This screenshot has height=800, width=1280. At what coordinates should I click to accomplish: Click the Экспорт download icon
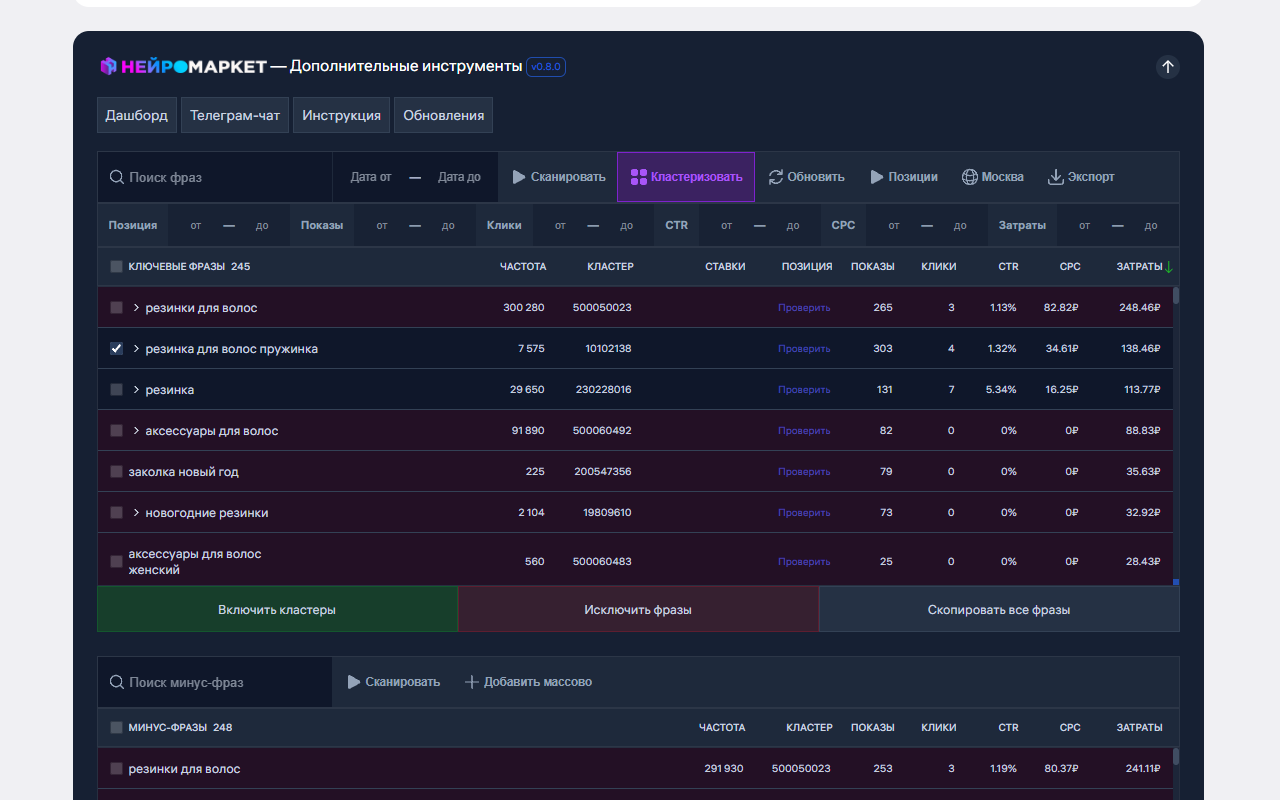[1055, 177]
